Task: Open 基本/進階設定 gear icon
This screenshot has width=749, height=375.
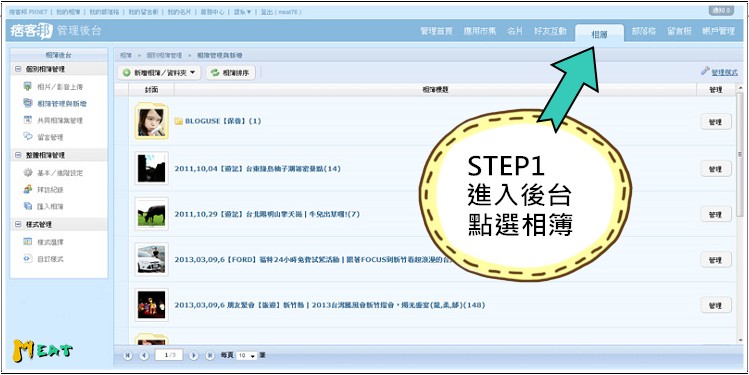Action: tap(28, 172)
